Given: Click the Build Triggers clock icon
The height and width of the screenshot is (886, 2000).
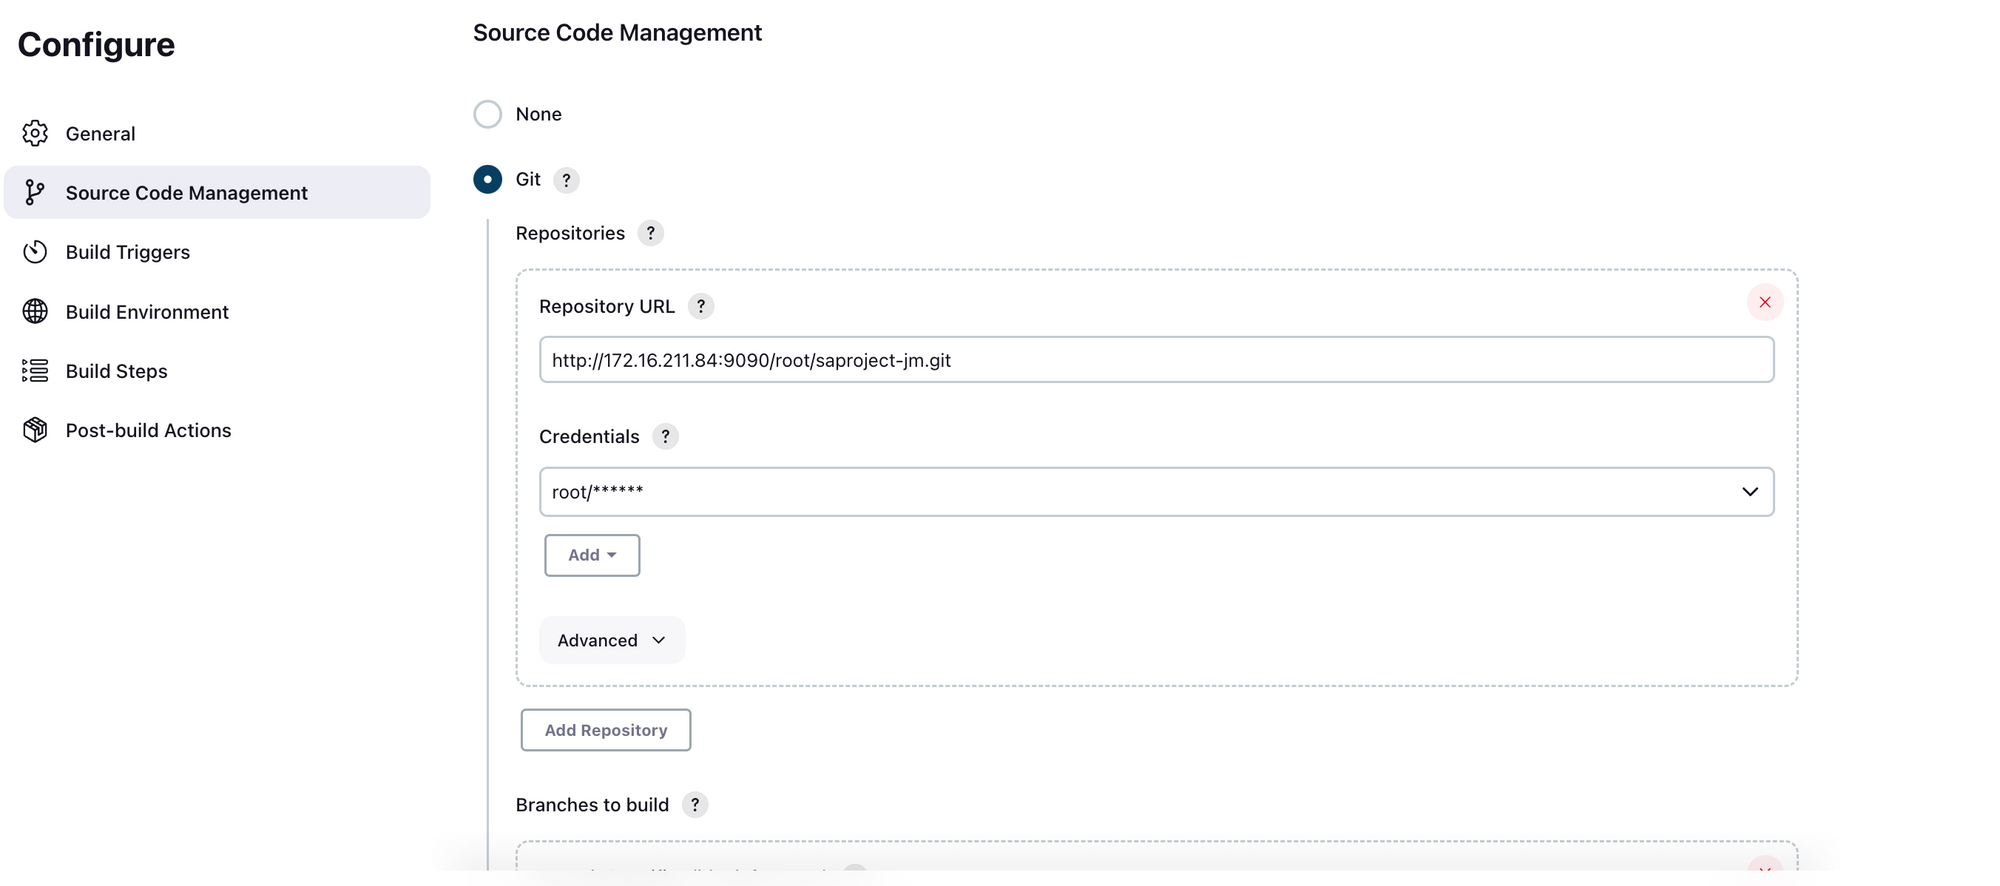Looking at the screenshot, I should (x=35, y=252).
